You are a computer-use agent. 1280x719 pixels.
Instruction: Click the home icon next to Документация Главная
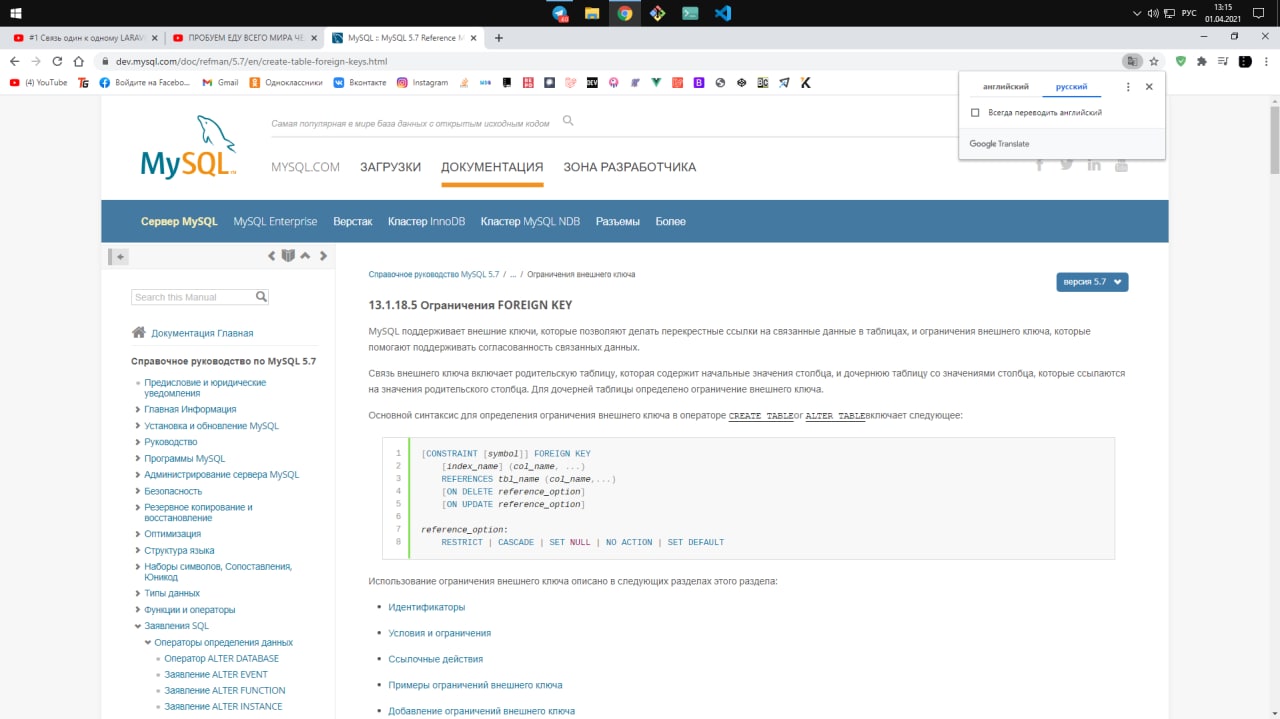(x=139, y=333)
